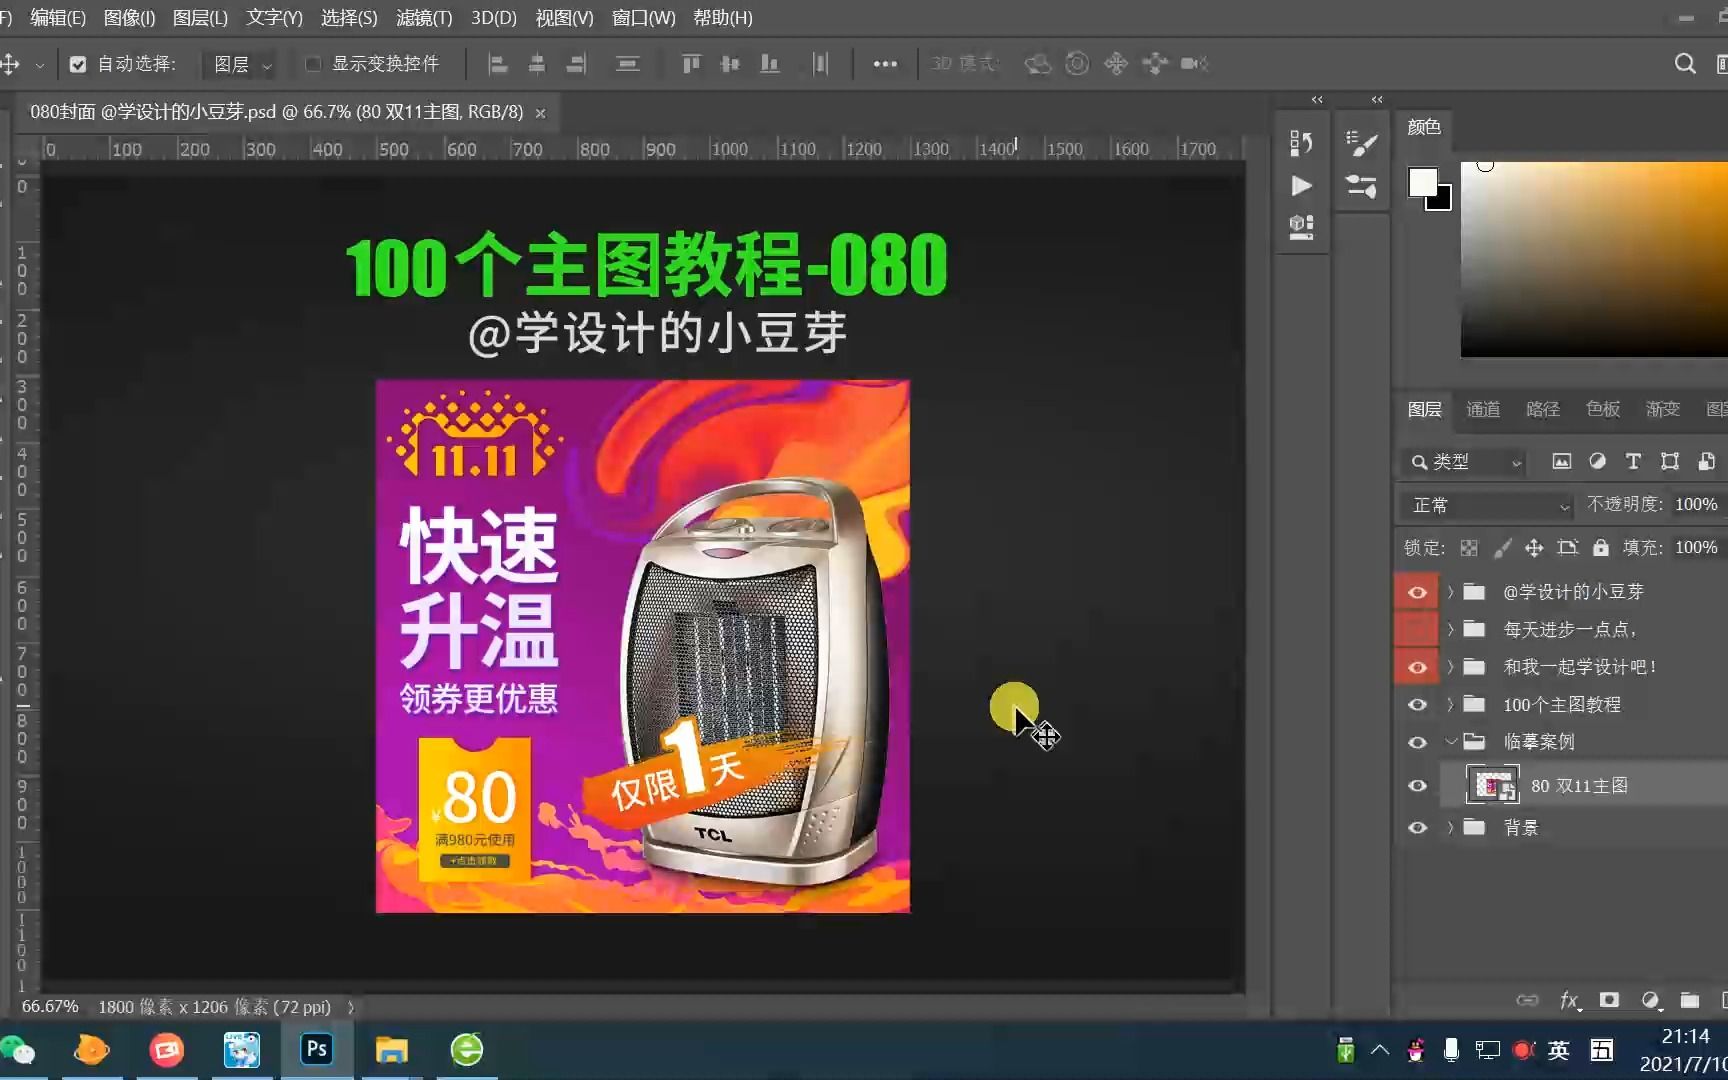Pick a color in the color field
The image size is (1728, 1080).
(x=1594, y=259)
